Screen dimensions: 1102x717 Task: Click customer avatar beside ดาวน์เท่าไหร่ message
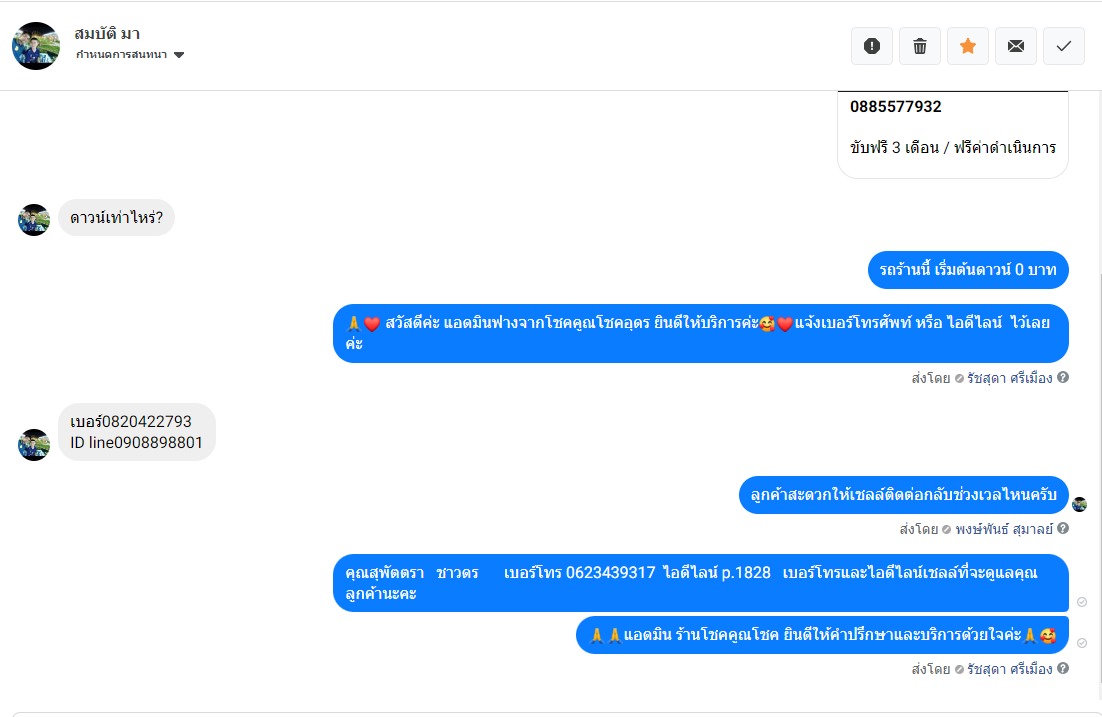coord(34,220)
